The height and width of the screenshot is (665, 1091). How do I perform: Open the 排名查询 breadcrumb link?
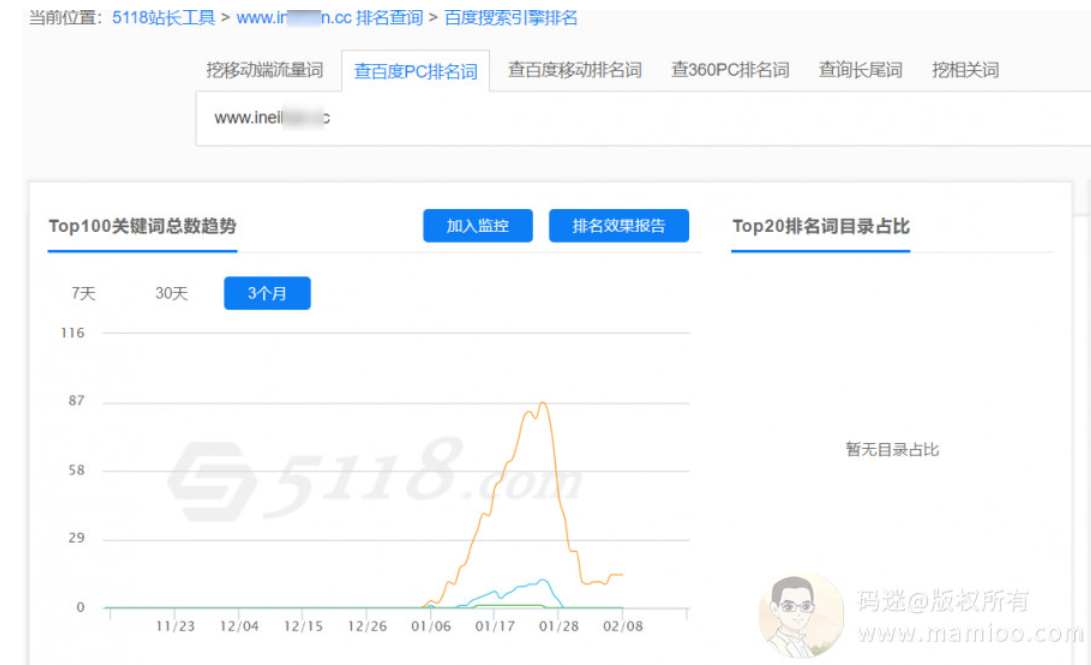(x=389, y=17)
